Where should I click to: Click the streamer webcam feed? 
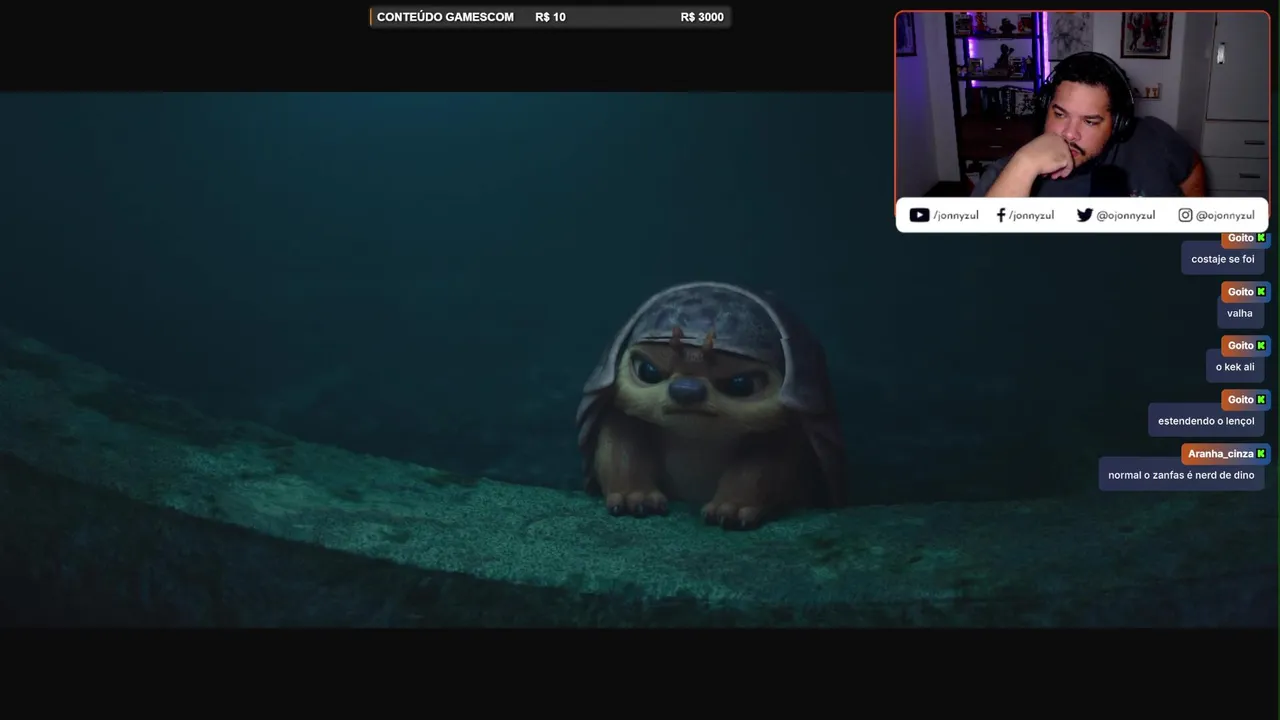[1082, 104]
